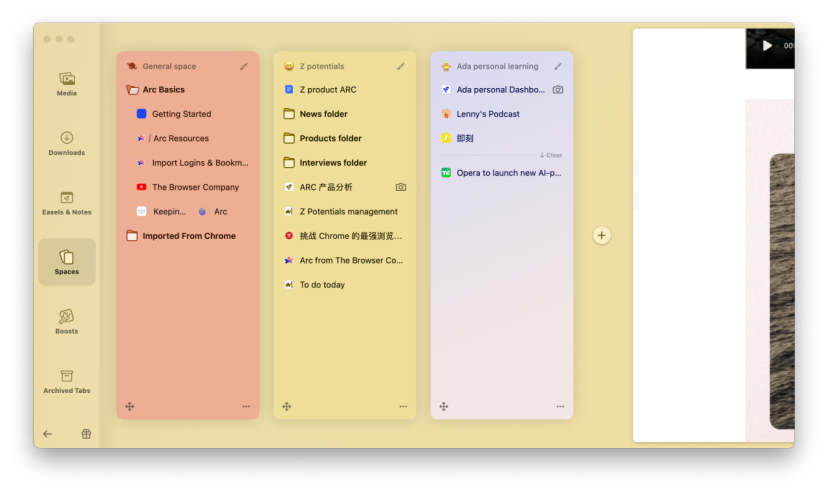Open the Media sidebar section
The height and width of the screenshot is (492, 828).
pyautogui.click(x=67, y=84)
